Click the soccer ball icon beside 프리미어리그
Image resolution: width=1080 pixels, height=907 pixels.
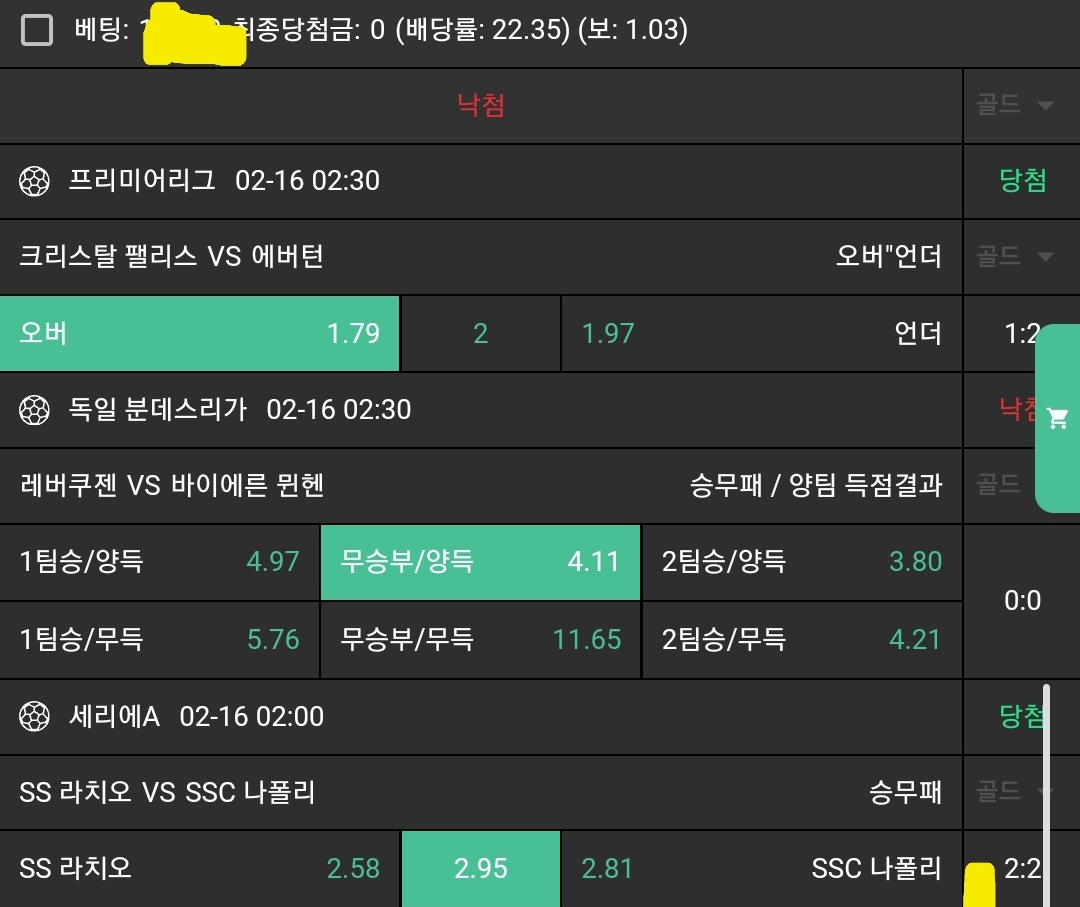tap(35, 181)
